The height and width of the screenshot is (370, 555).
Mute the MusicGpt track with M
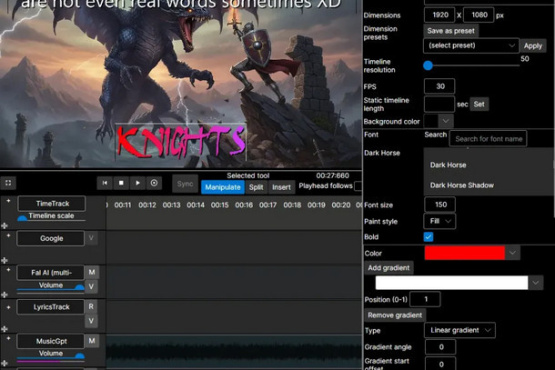pyautogui.click(x=92, y=341)
